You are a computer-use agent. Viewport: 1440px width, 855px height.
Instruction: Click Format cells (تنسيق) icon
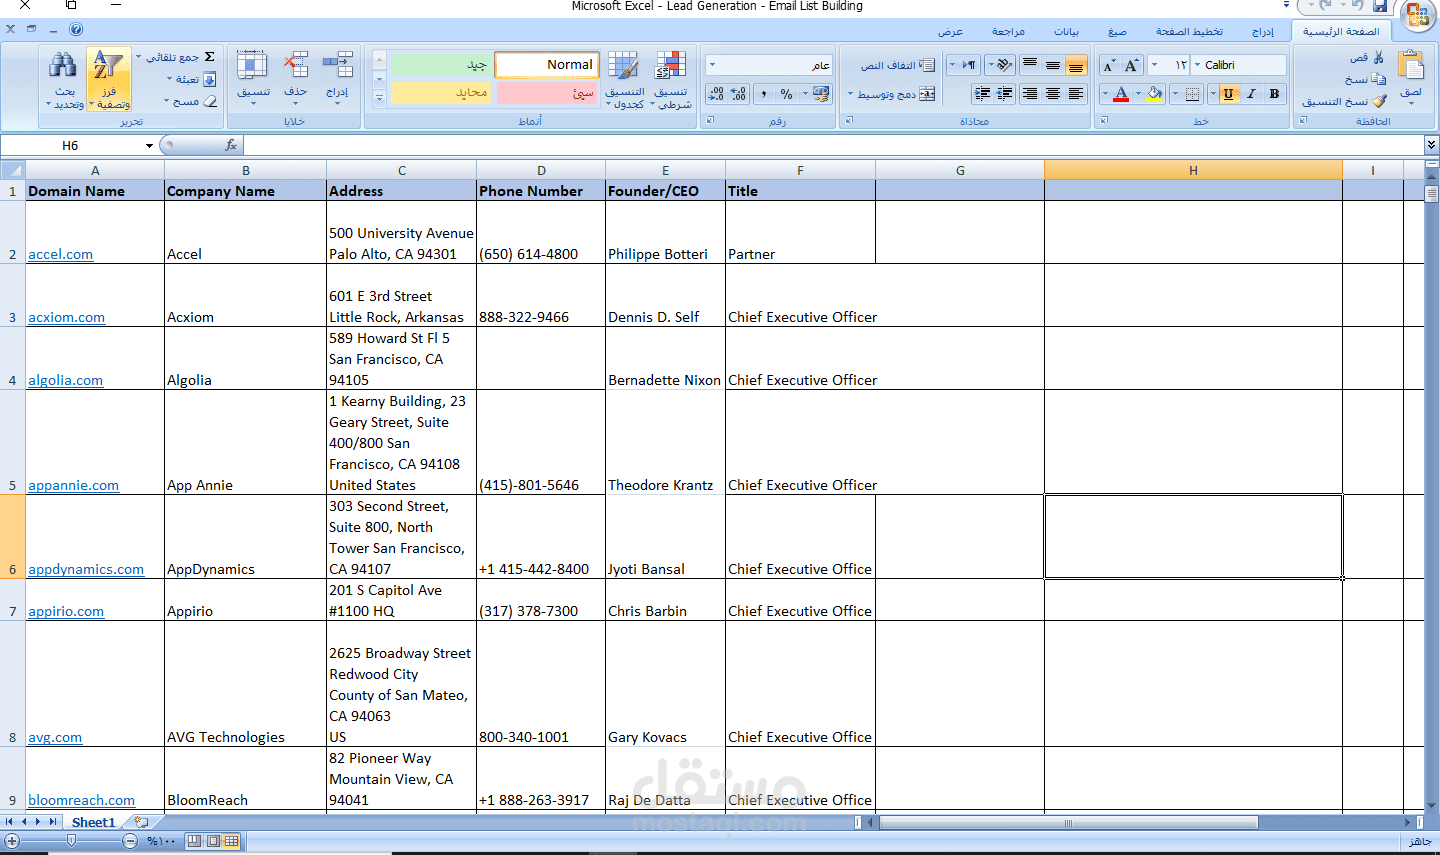(252, 66)
